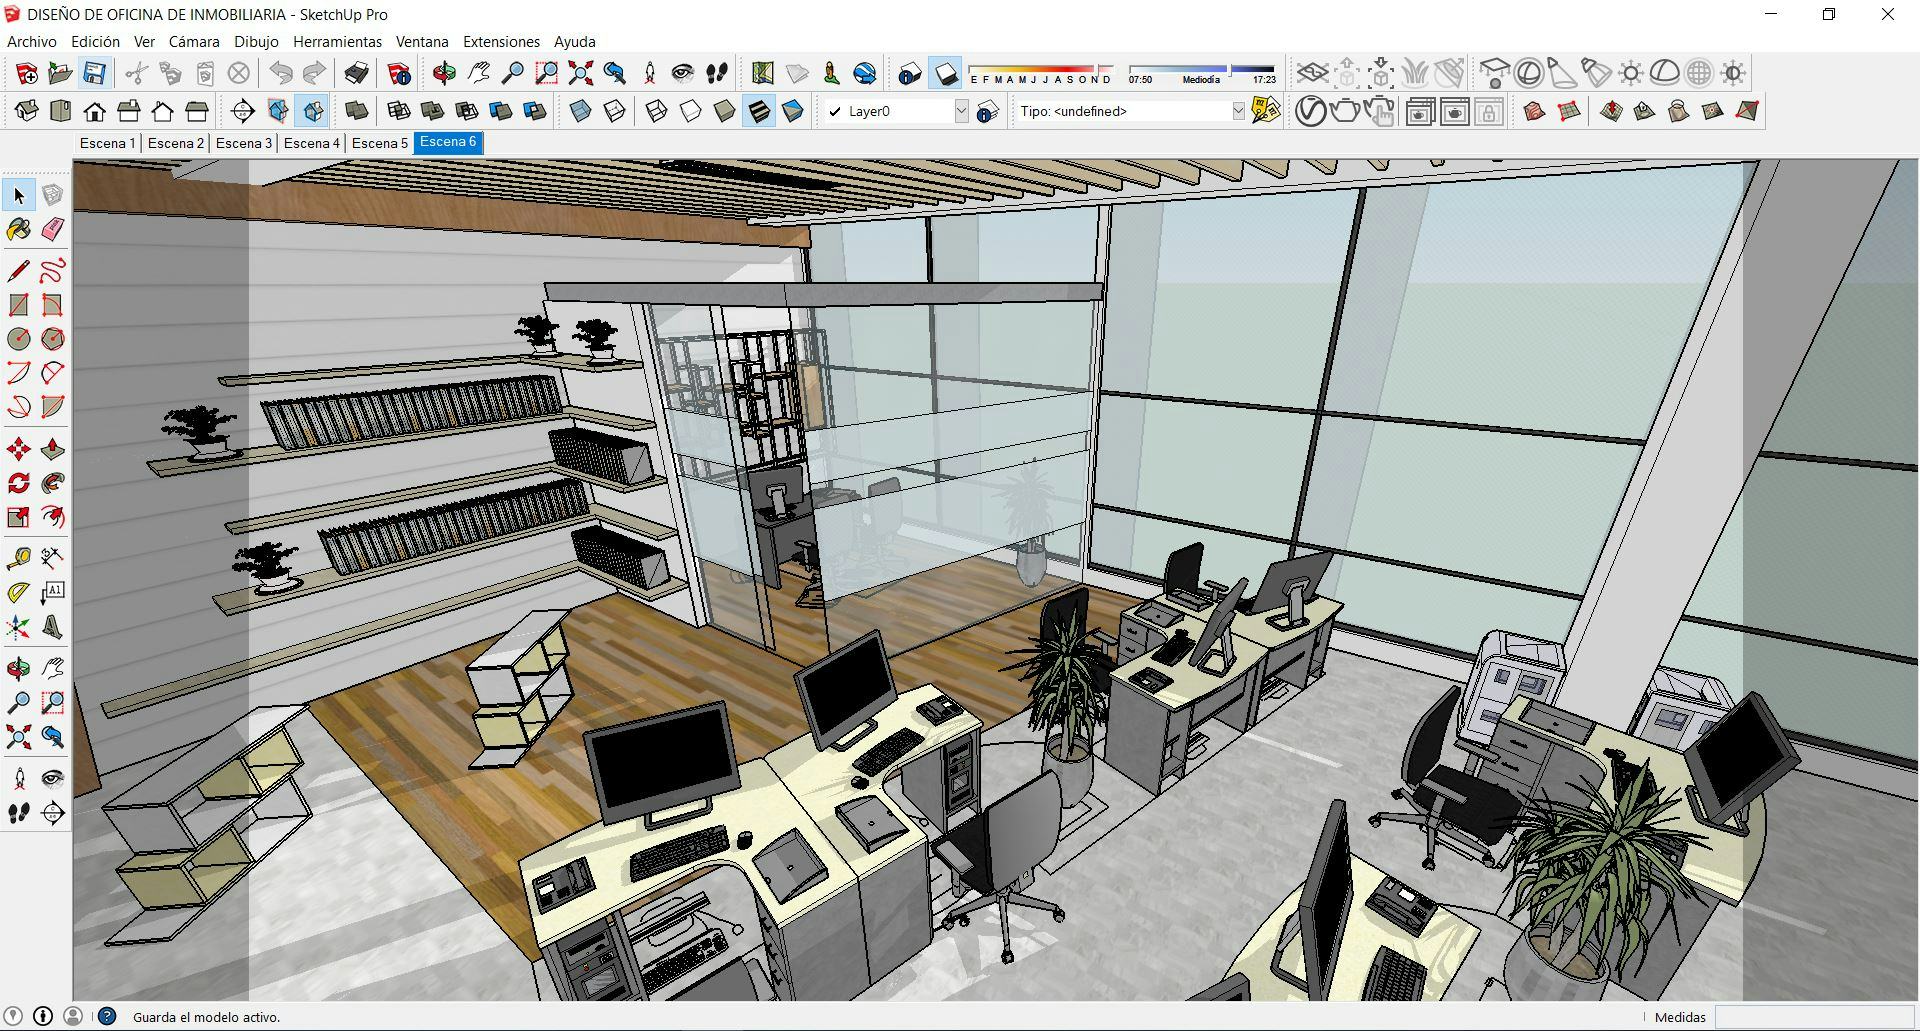Switch to the Iso camera view icon
The image size is (1920, 1031).
pos(25,111)
